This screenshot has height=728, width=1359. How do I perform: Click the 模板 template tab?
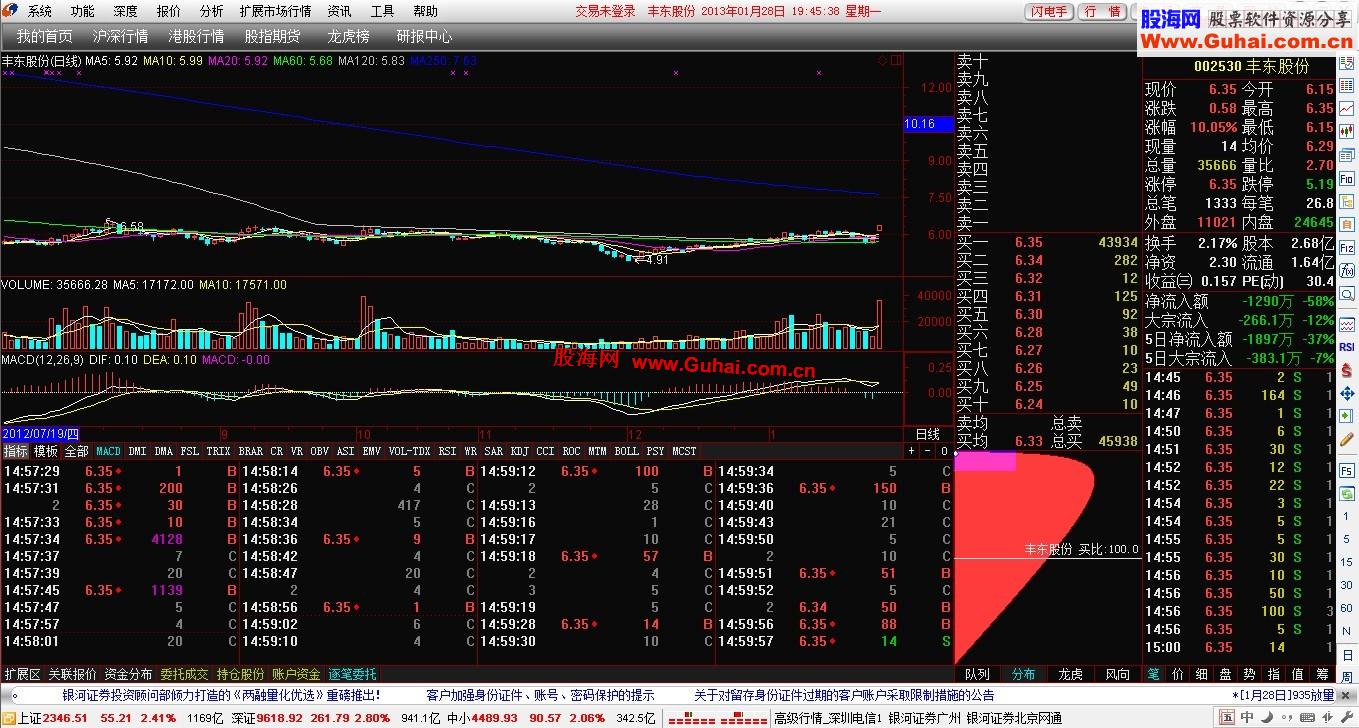click(46, 452)
